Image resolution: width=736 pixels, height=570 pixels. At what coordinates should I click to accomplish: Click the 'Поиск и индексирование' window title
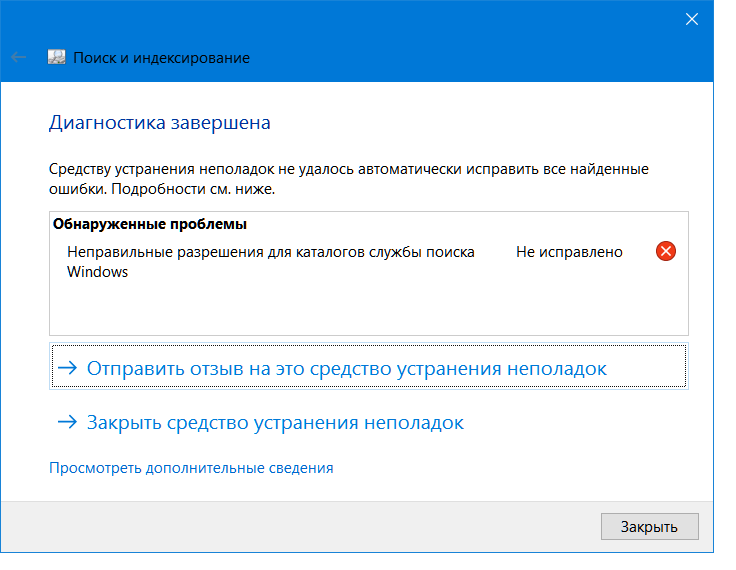coord(161,58)
